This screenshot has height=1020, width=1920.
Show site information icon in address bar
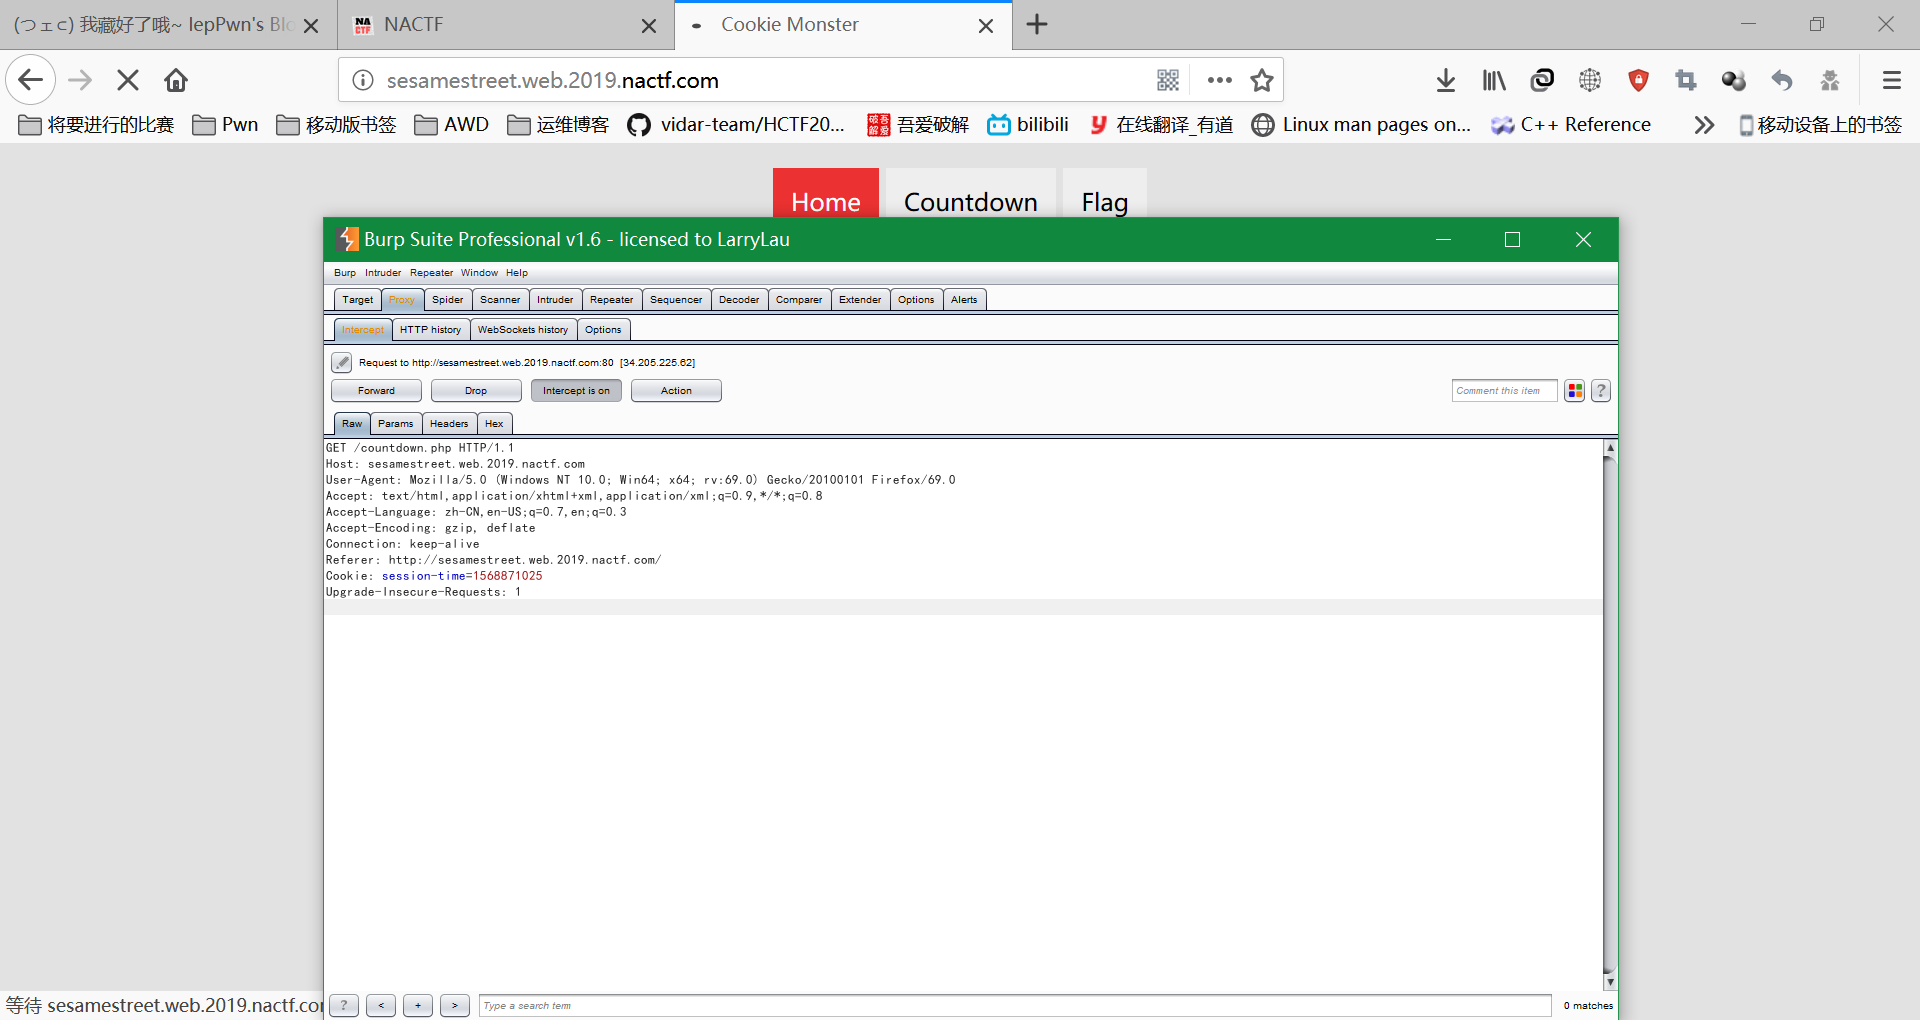coord(363,80)
